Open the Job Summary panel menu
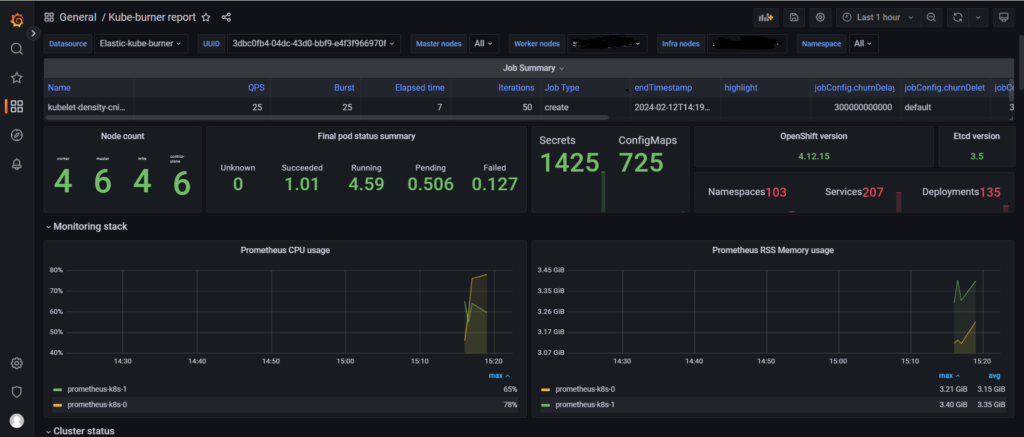This screenshot has height=437, width=1024. click(533, 68)
